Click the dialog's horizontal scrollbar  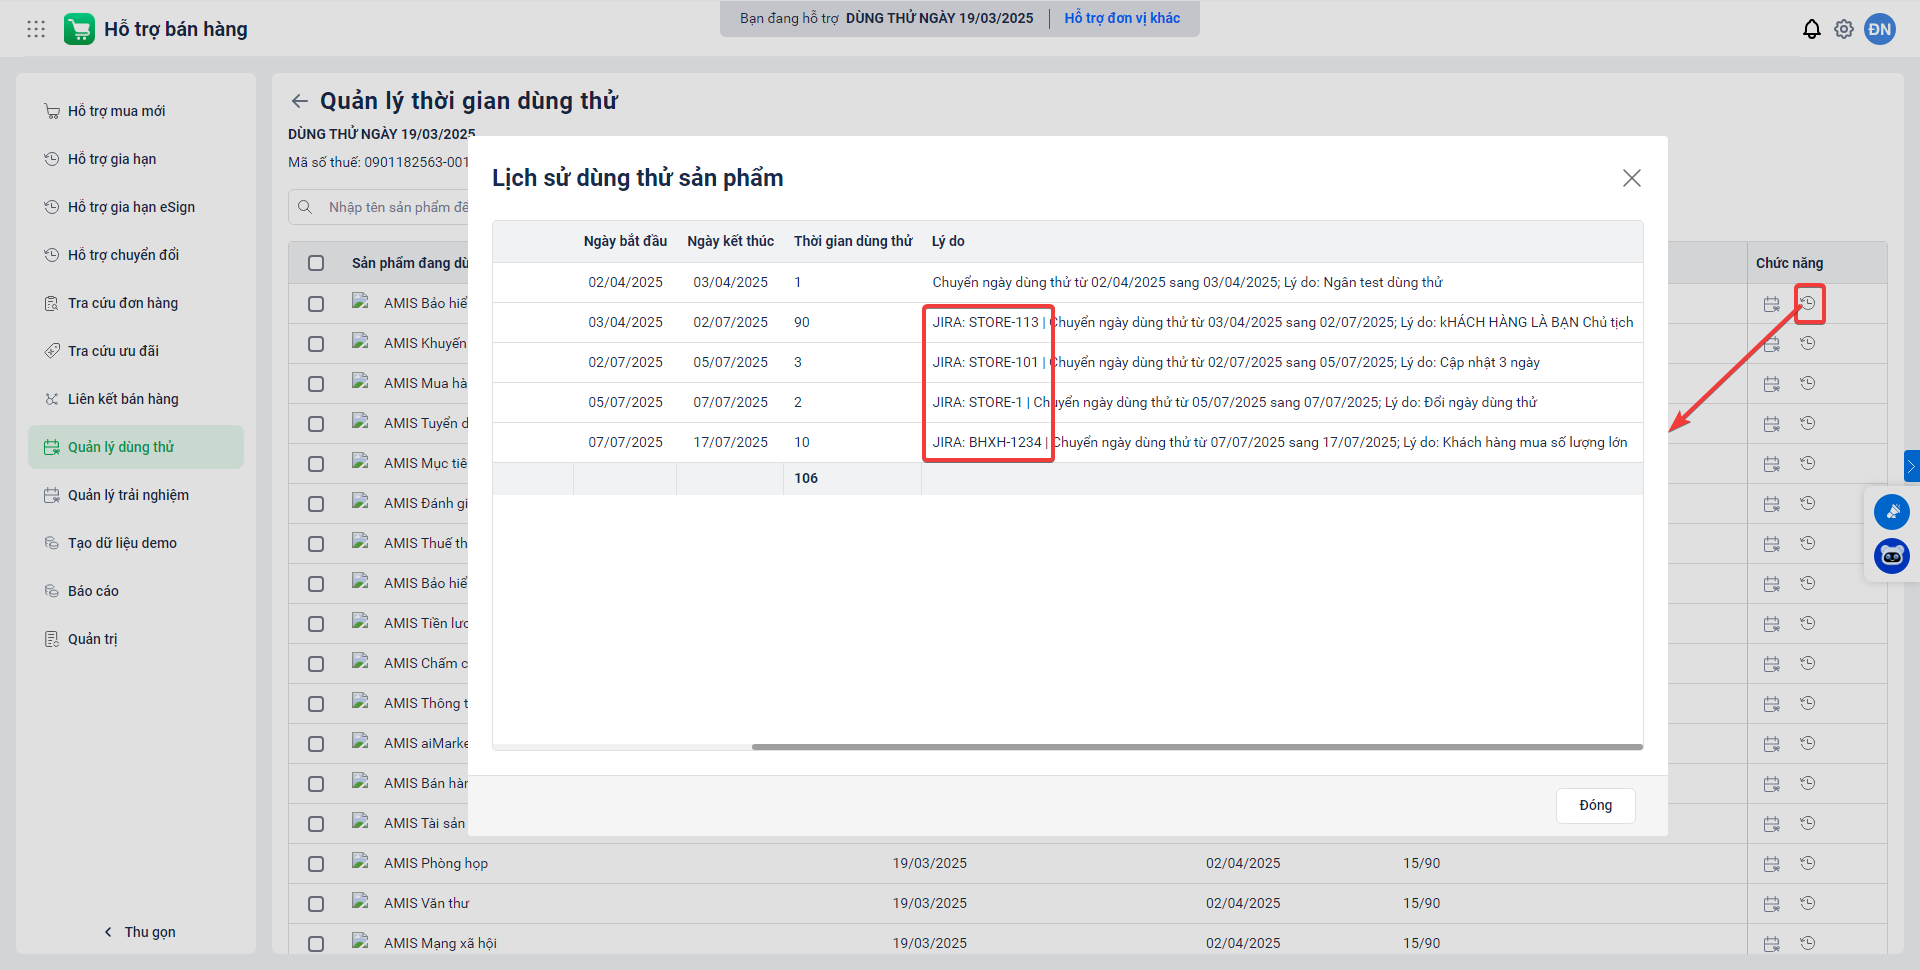pyautogui.click(x=1197, y=747)
